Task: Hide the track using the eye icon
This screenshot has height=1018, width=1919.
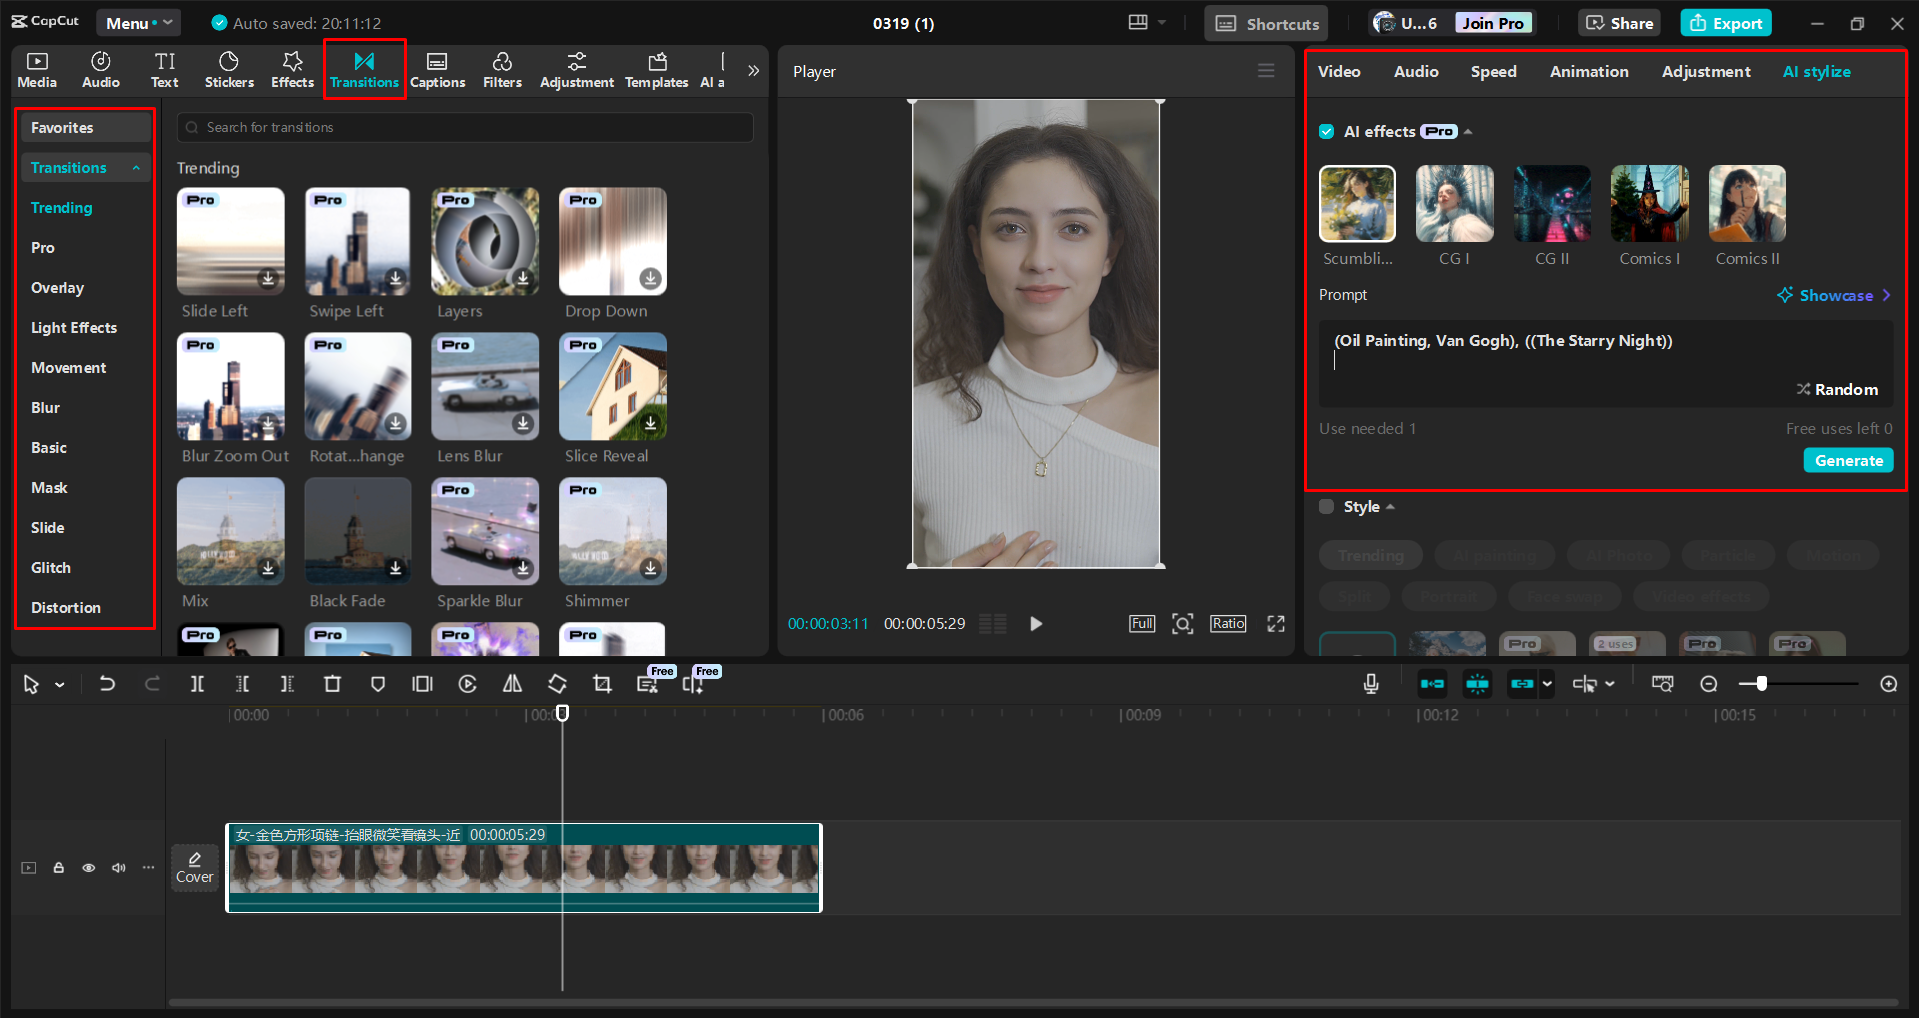Action: (88, 867)
